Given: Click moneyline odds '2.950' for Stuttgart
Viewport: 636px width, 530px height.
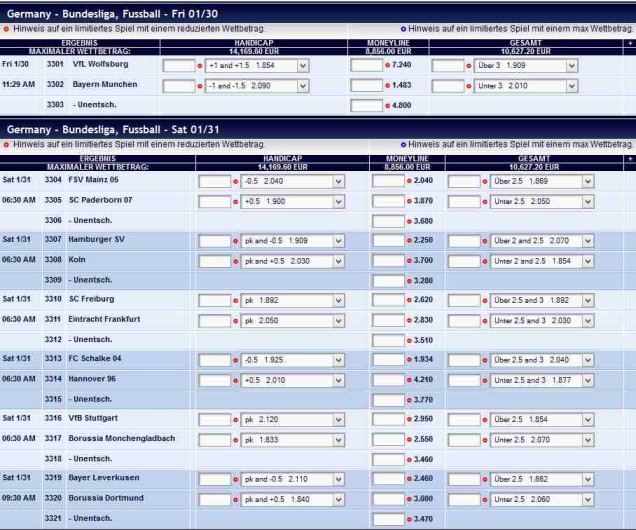Looking at the screenshot, I should [423, 419].
